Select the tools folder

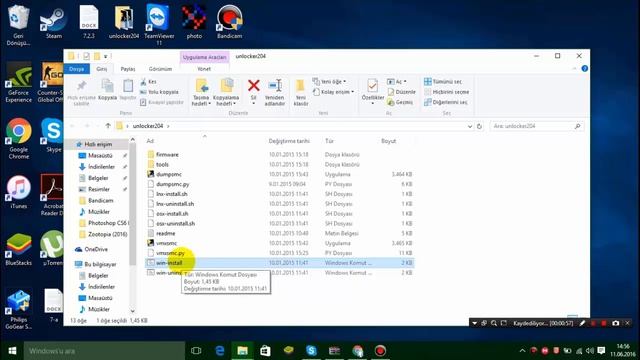pyautogui.click(x=162, y=164)
